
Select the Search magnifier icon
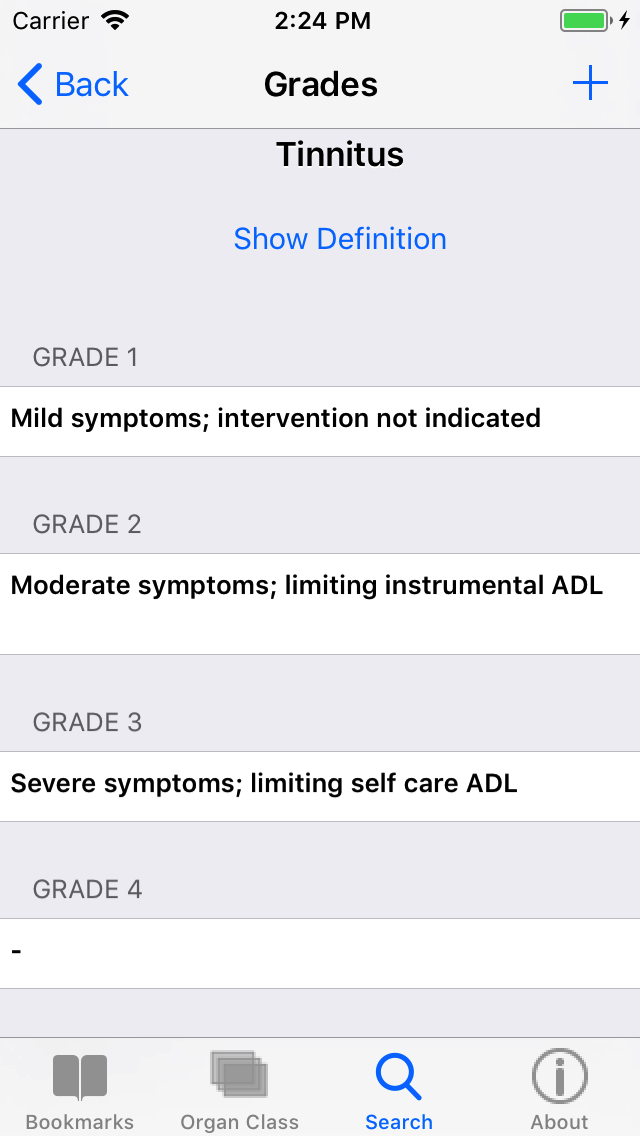[398, 1077]
